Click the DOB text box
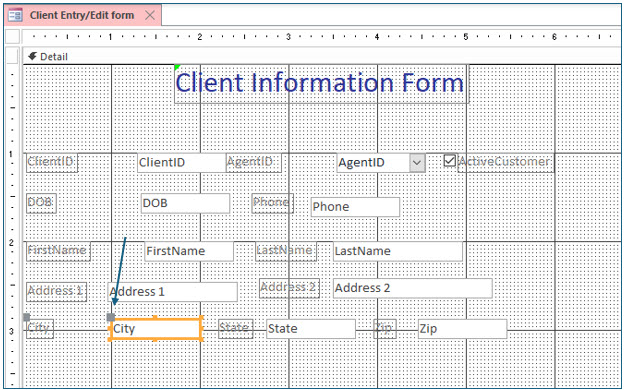The image size is (626, 390). coord(185,203)
